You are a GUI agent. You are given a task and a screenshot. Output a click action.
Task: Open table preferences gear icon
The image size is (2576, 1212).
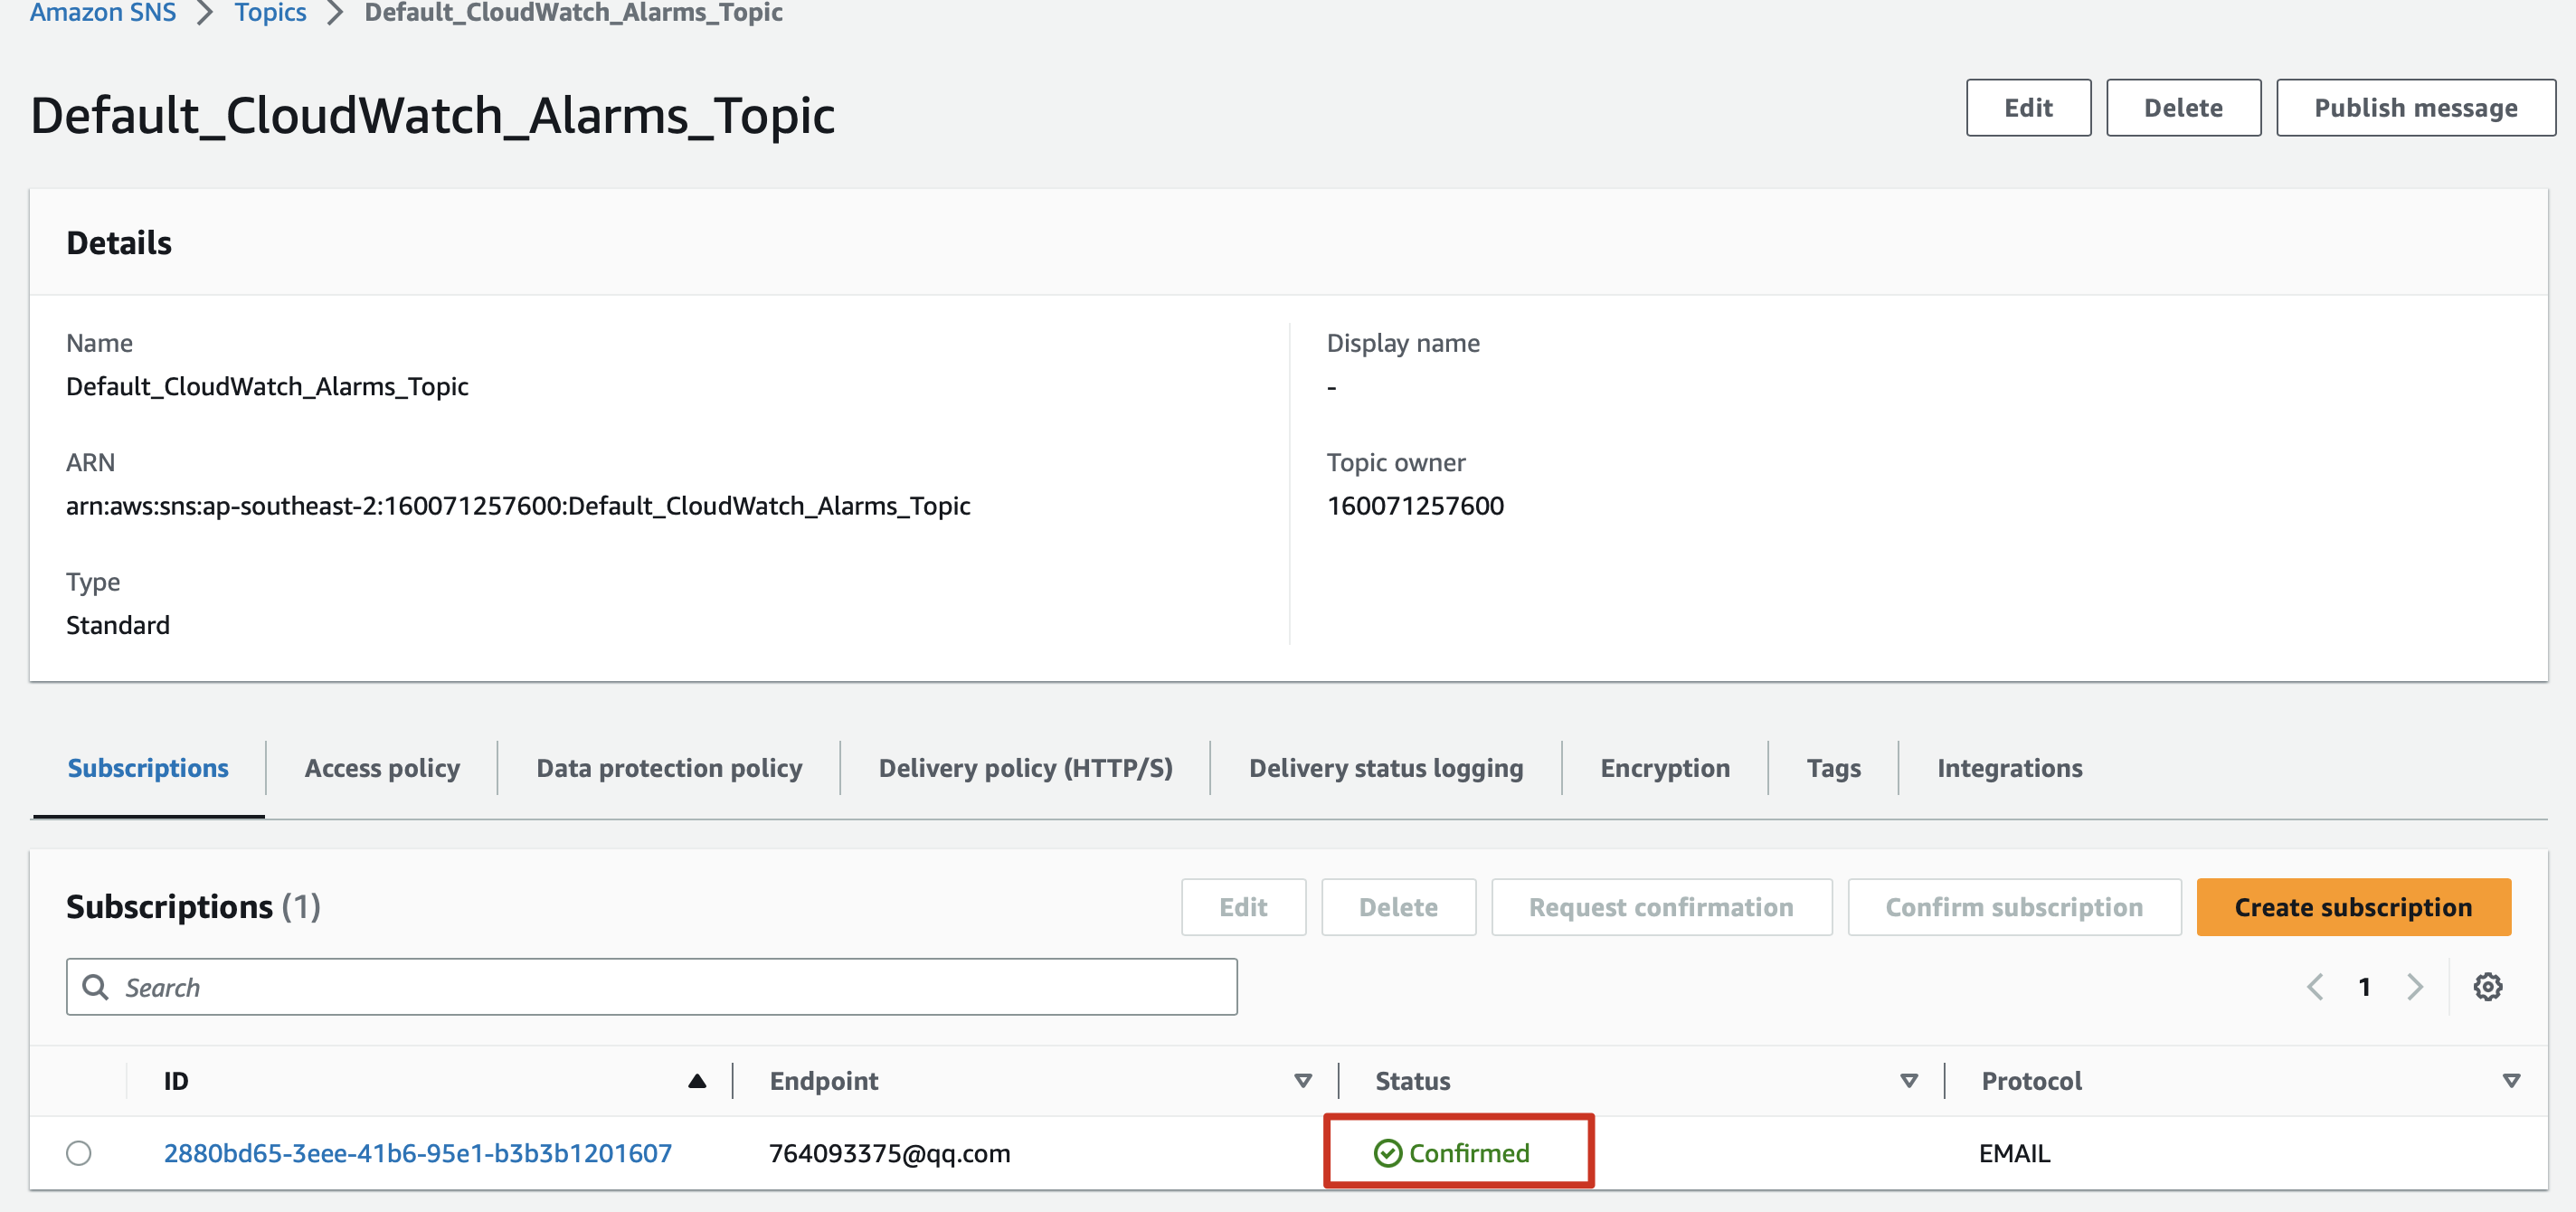2487,987
